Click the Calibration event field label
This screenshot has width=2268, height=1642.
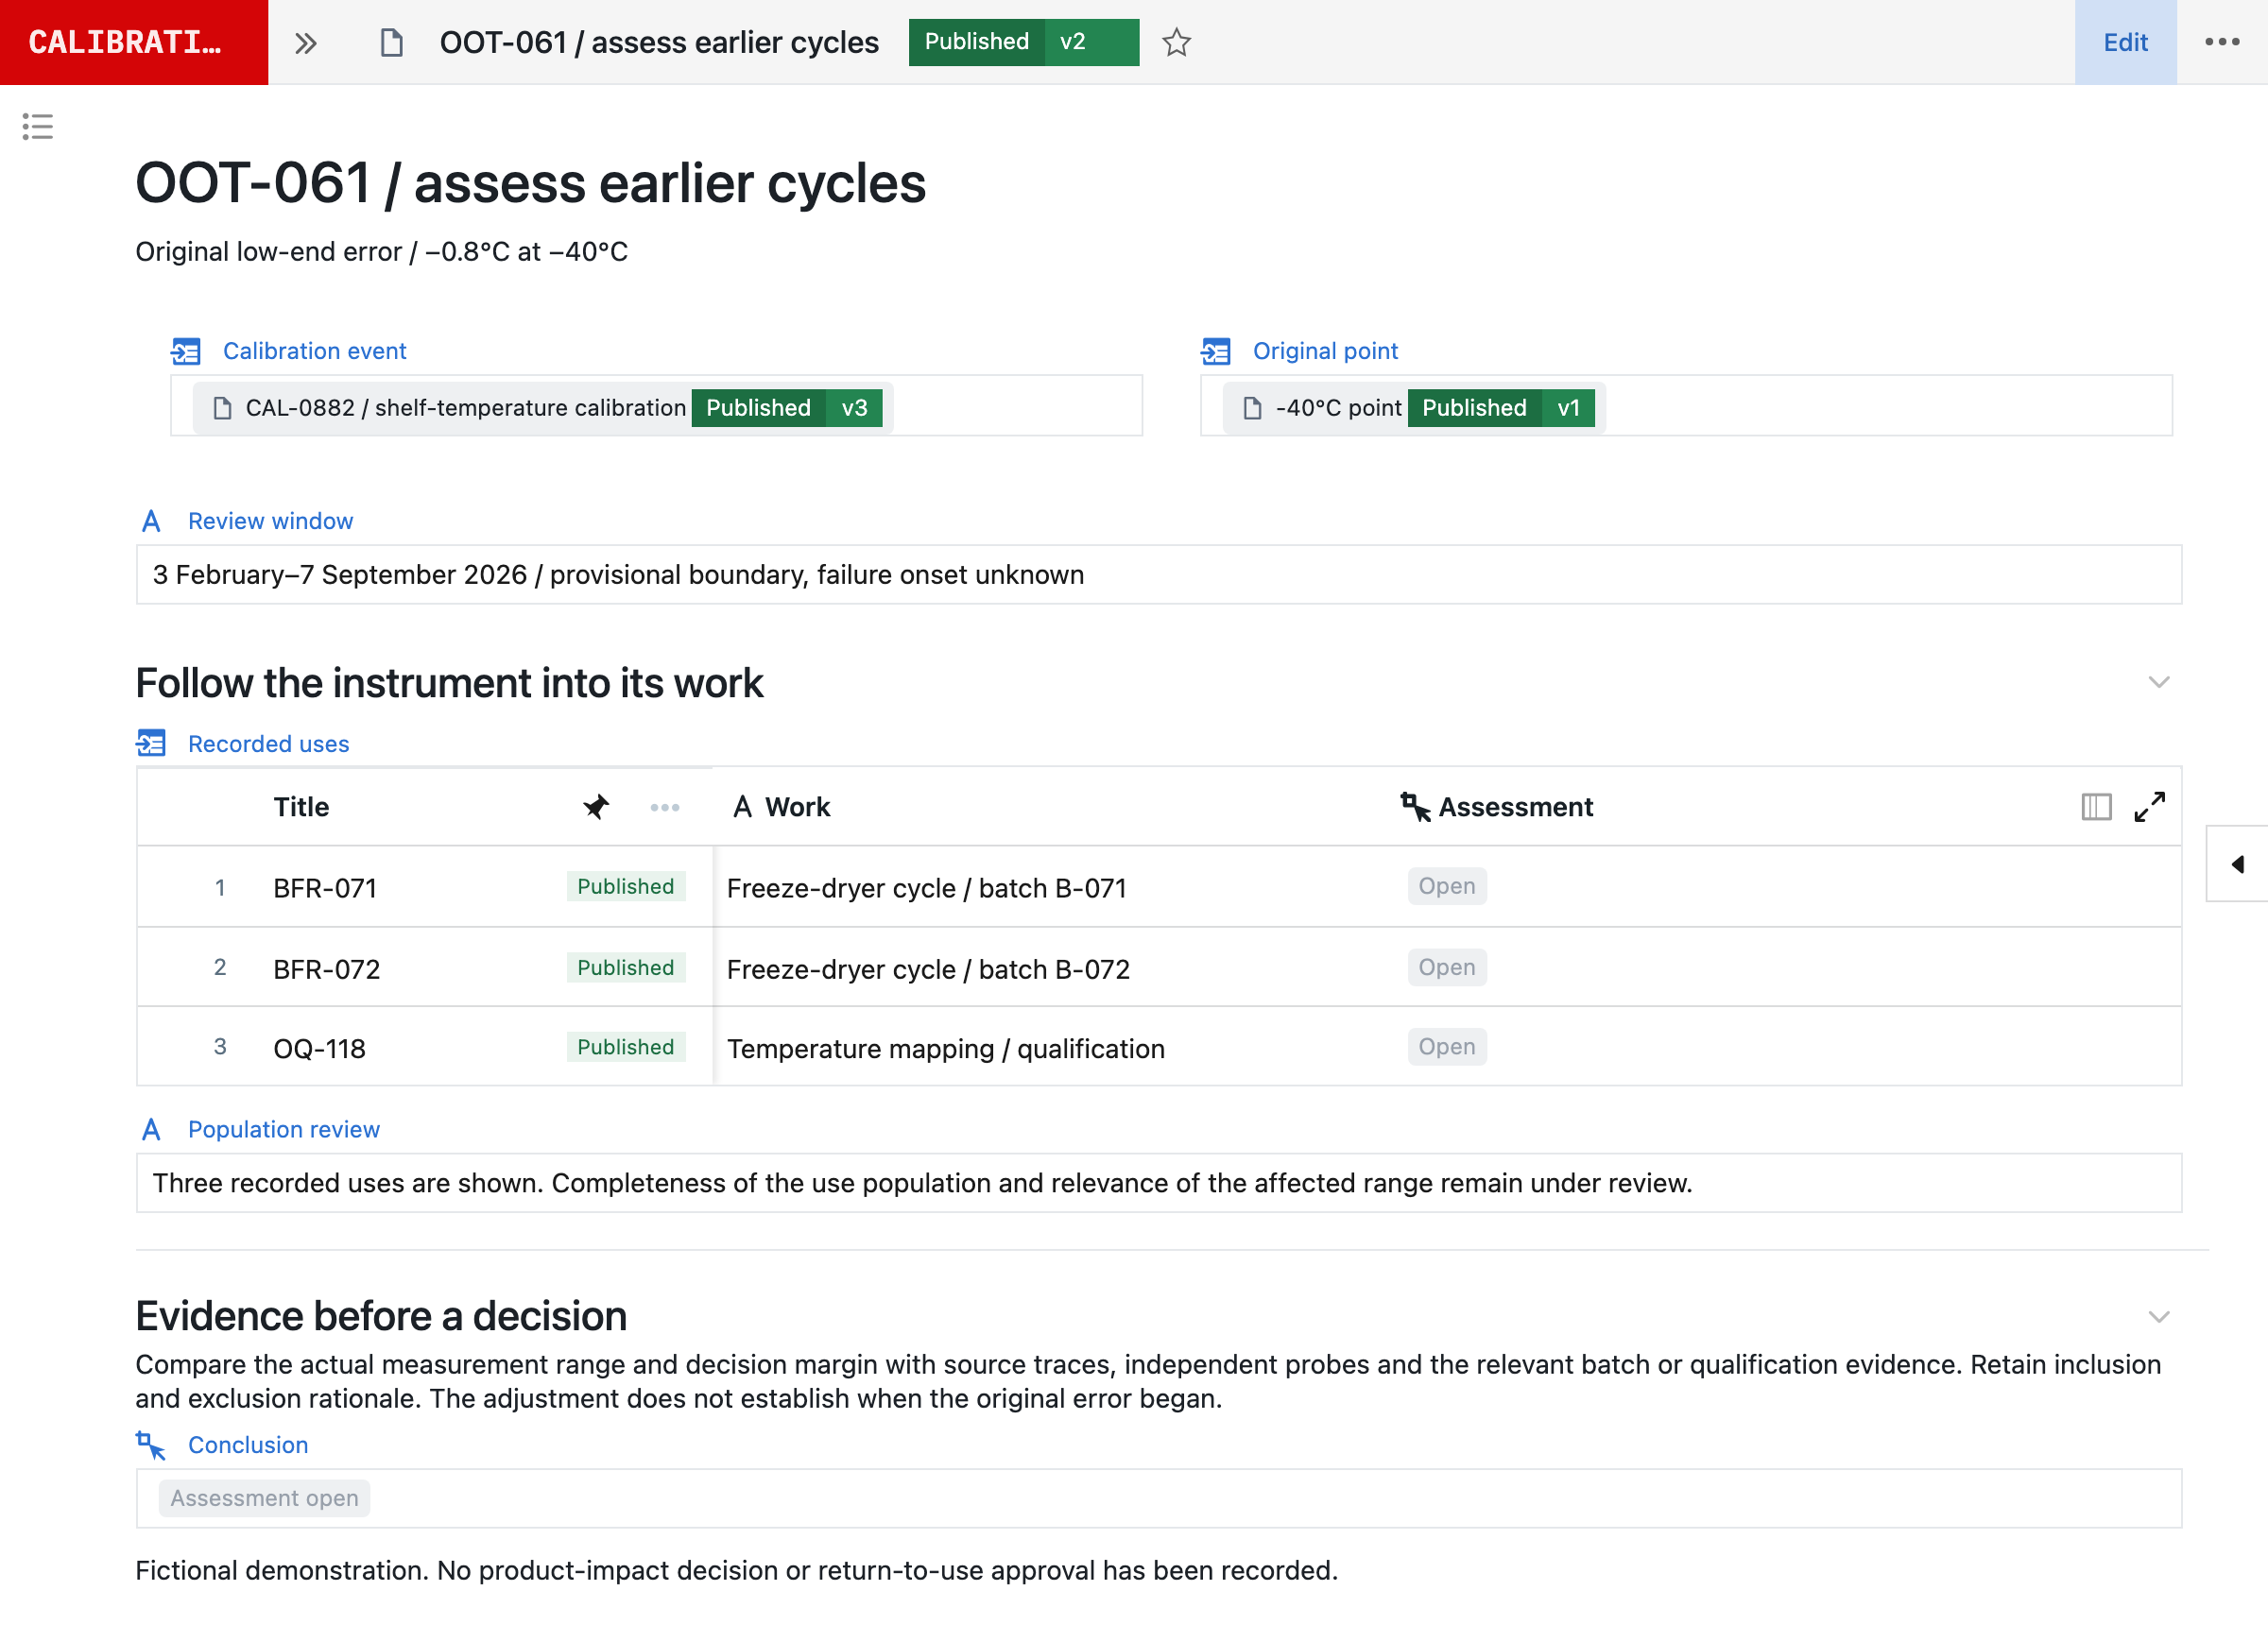(x=314, y=351)
